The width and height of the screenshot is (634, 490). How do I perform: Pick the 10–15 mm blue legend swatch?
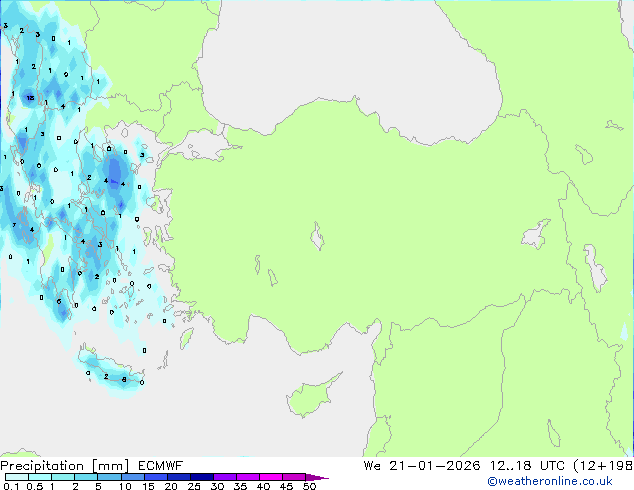tap(132, 477)
